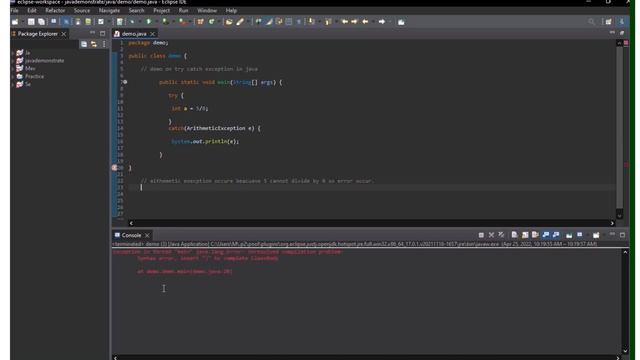Open the Refactor menu
Viewport: 640px width, 360px height.
55,11
